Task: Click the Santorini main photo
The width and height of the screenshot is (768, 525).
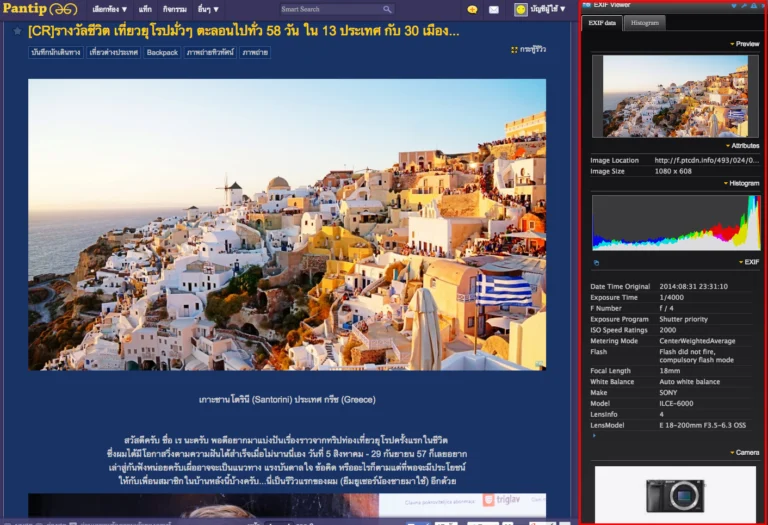Action: 287,225
